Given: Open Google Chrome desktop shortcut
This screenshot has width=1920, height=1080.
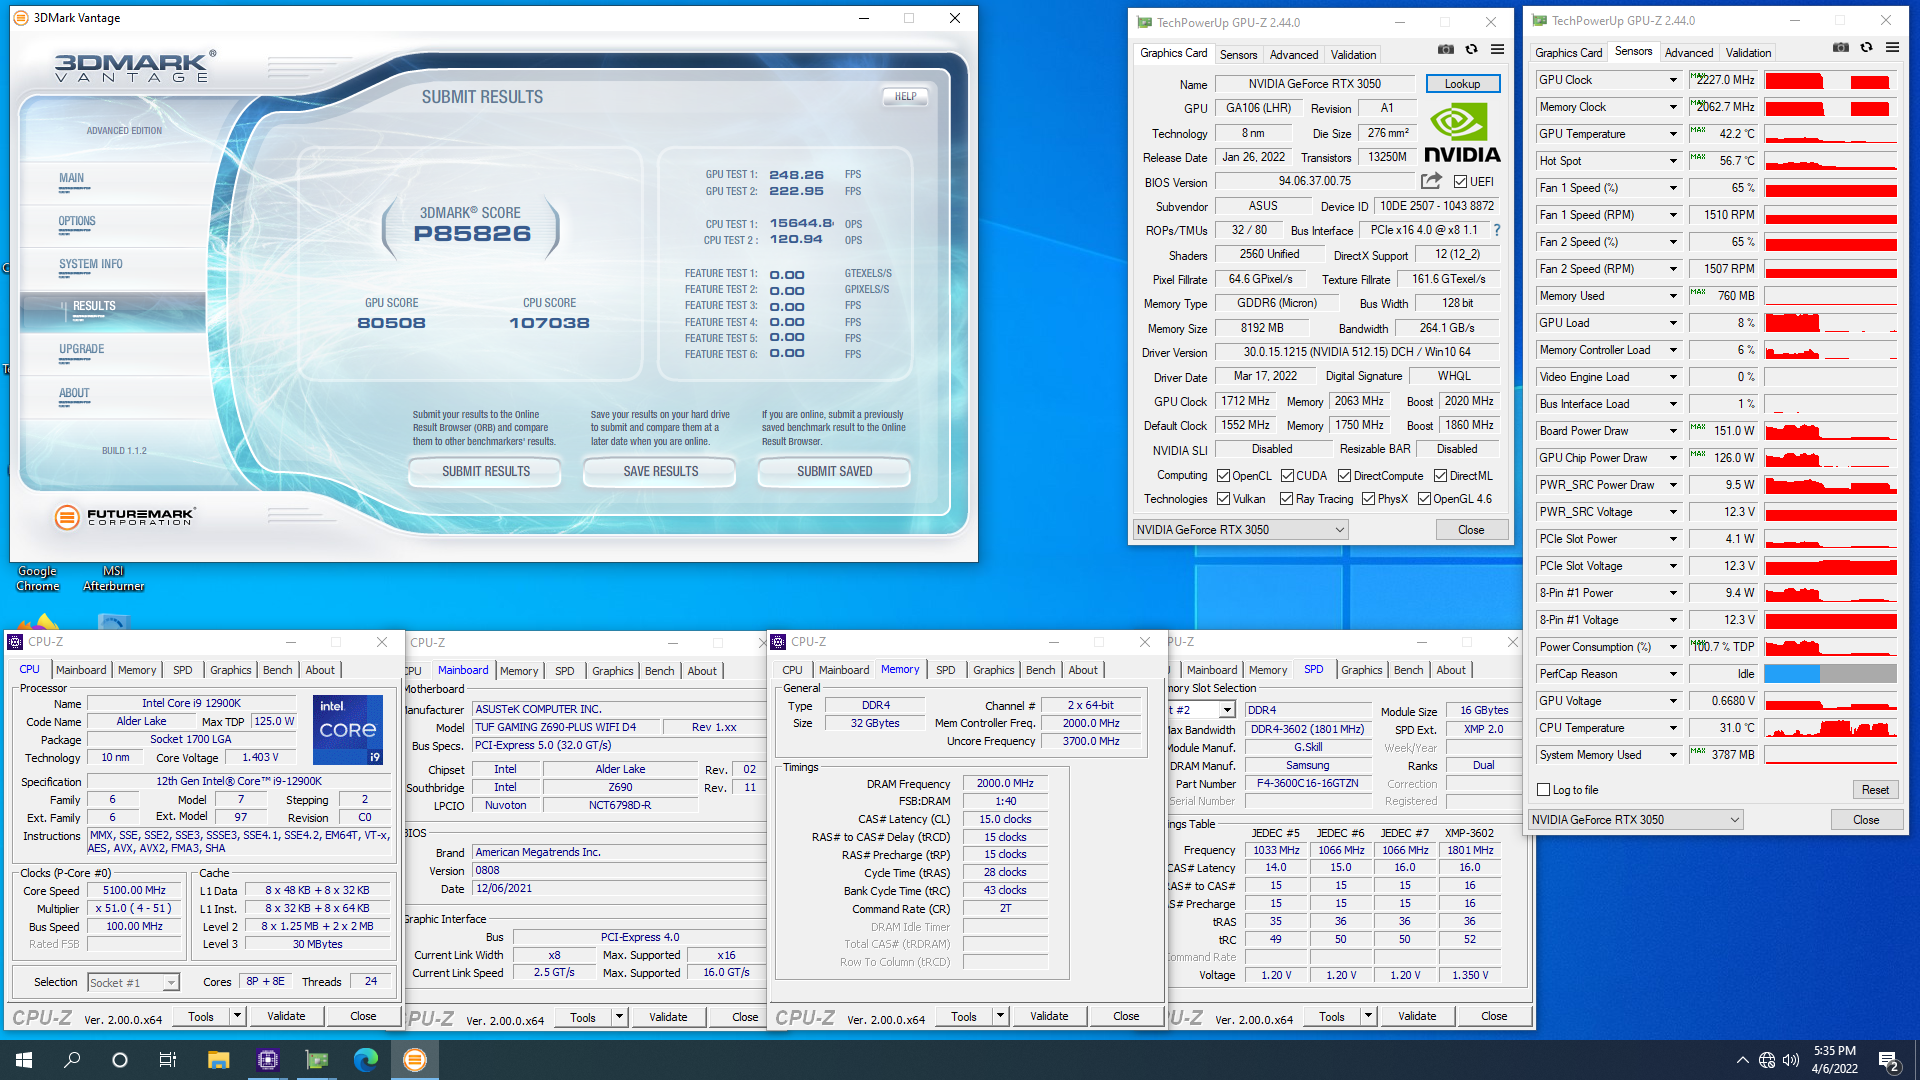Looking at the screenshot, I should coord(37,578).
